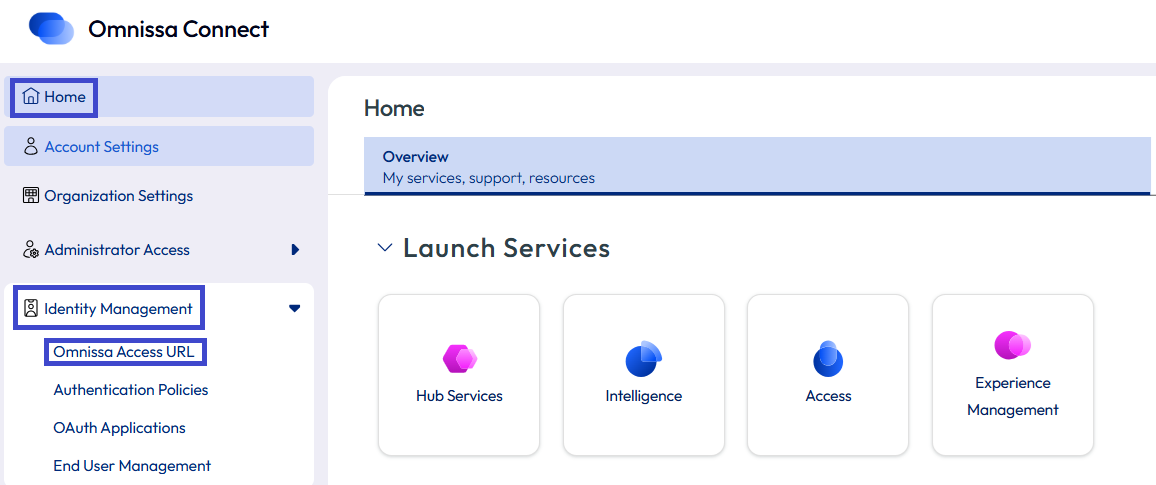Click the Omnissa Connect logo icon
The height and width of the screenshot is (485, 1156).
tap(52, 29)
